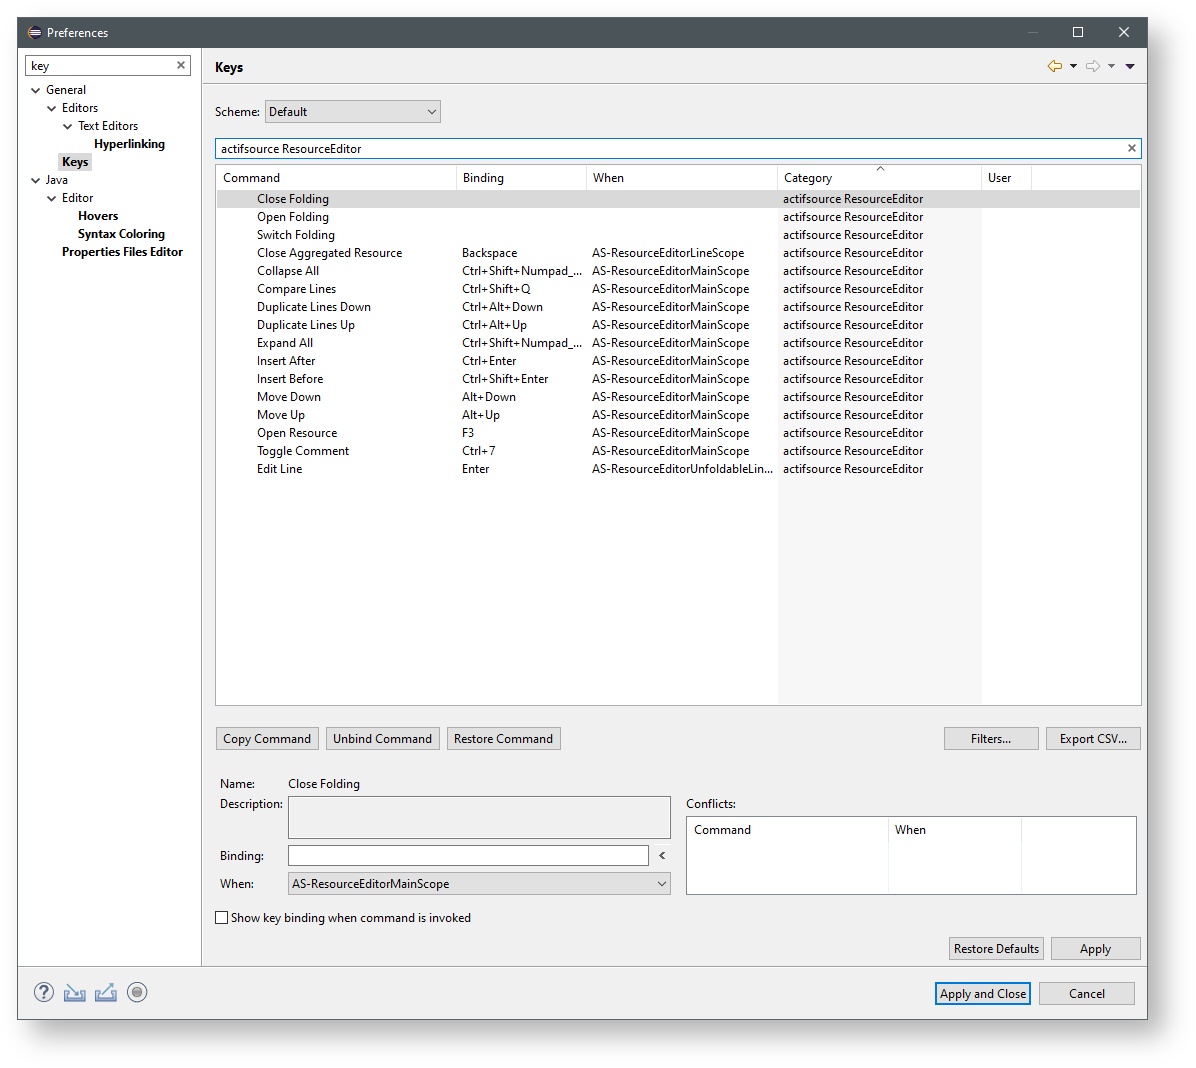Click into the Binding input field
This screenshot has width=1196, height=1068.
[468, 856]
